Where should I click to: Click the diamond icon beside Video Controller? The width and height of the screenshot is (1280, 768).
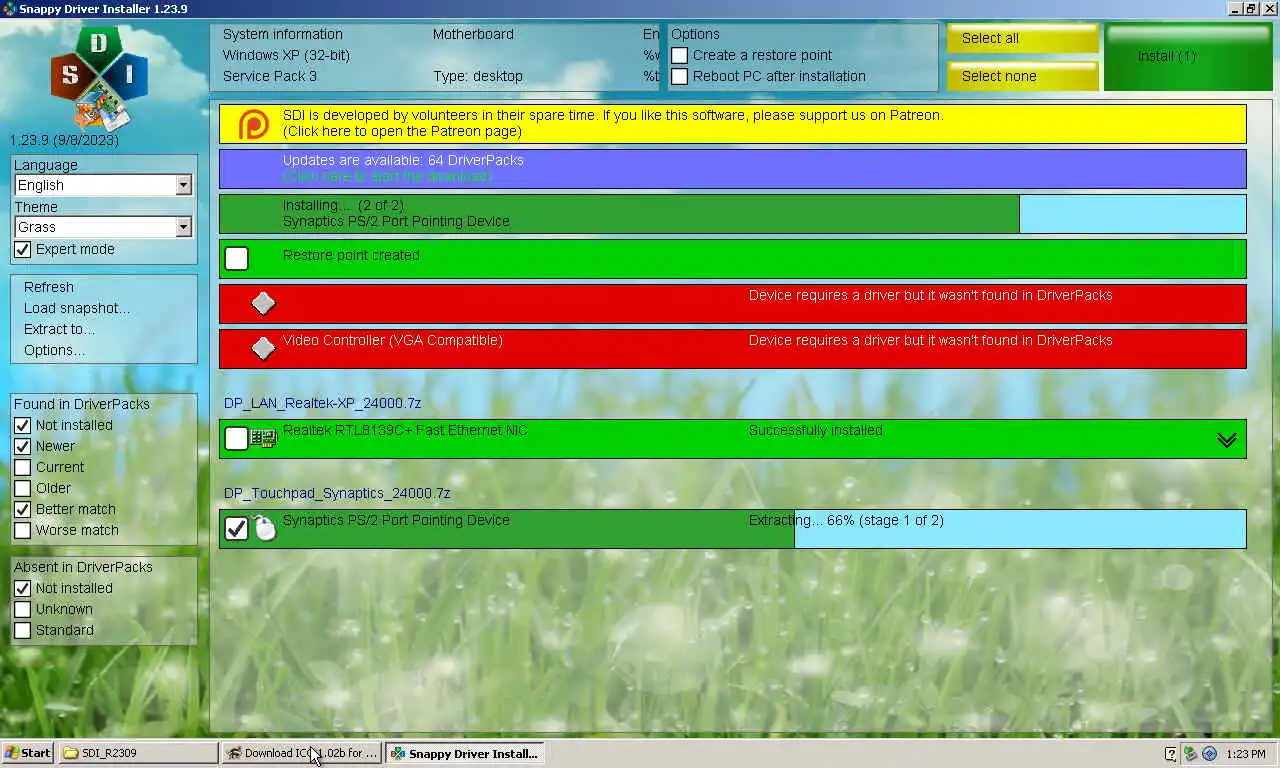(x=263, y=348)
